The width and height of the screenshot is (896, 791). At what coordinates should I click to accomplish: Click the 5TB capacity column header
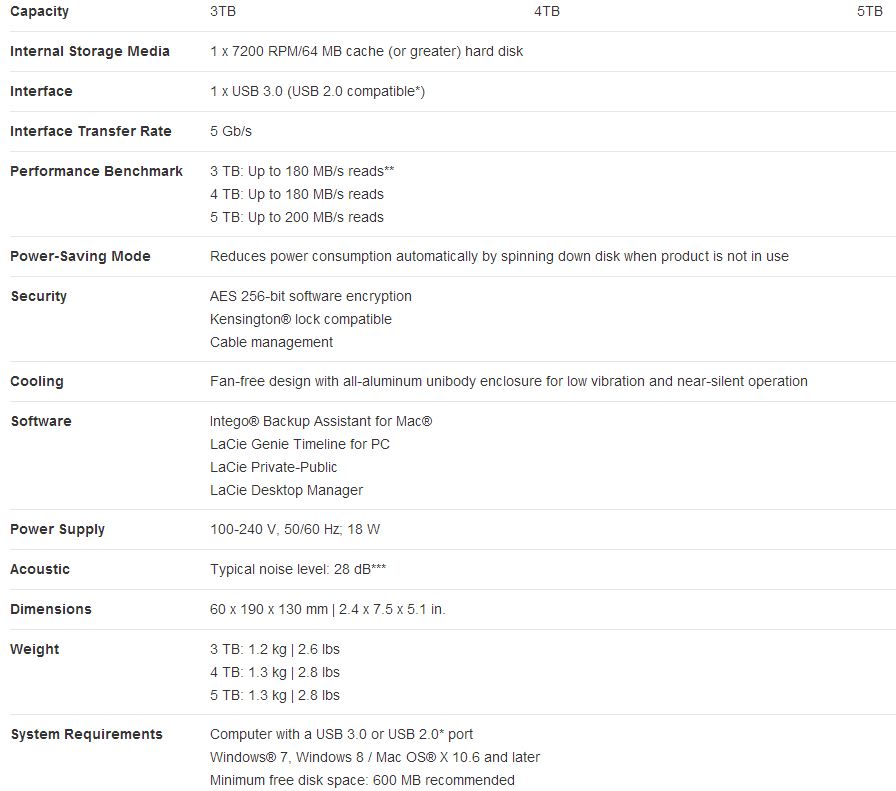[870, 11]
